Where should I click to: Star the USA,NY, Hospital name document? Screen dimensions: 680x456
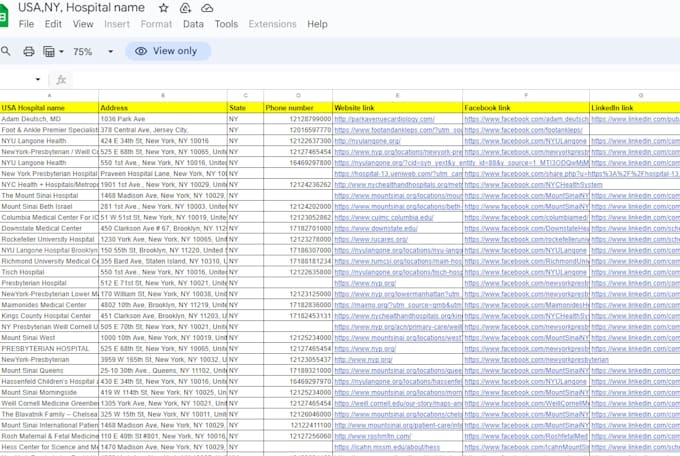[x=163, y=8]
